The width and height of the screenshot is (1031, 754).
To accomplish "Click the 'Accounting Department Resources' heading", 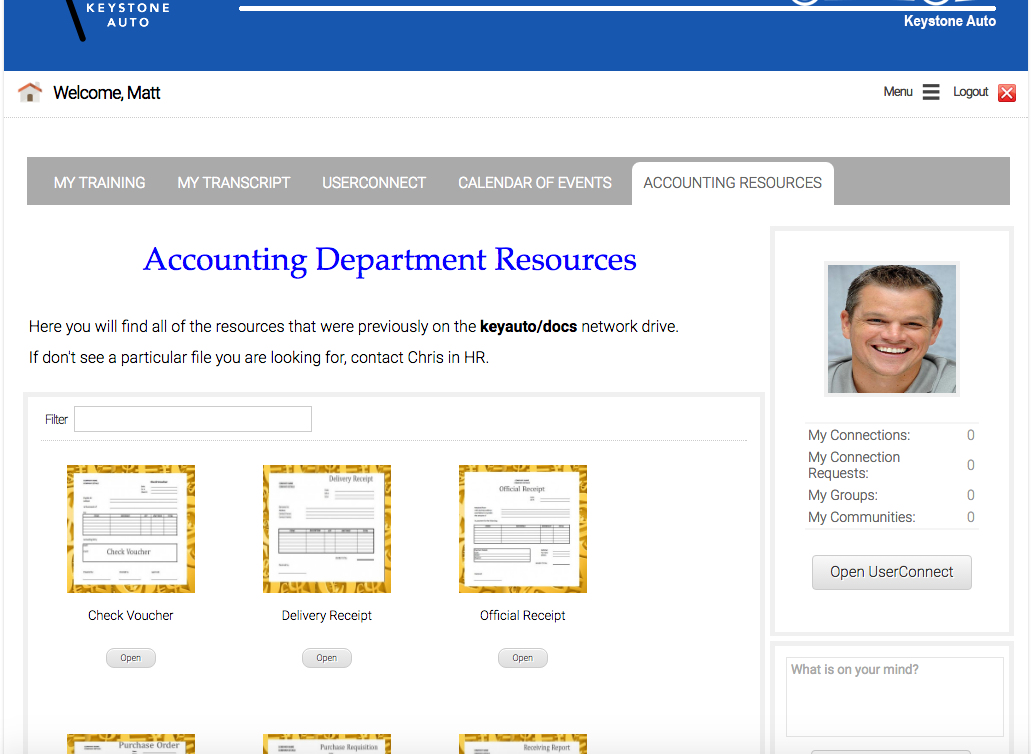I will tap(390, 260).
